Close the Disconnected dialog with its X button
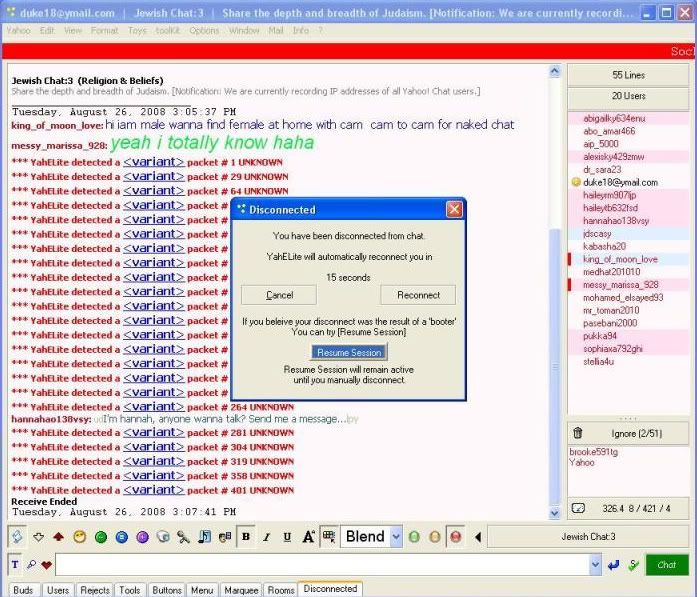This screenshot has width=697, height=597. tap(454, 209)
